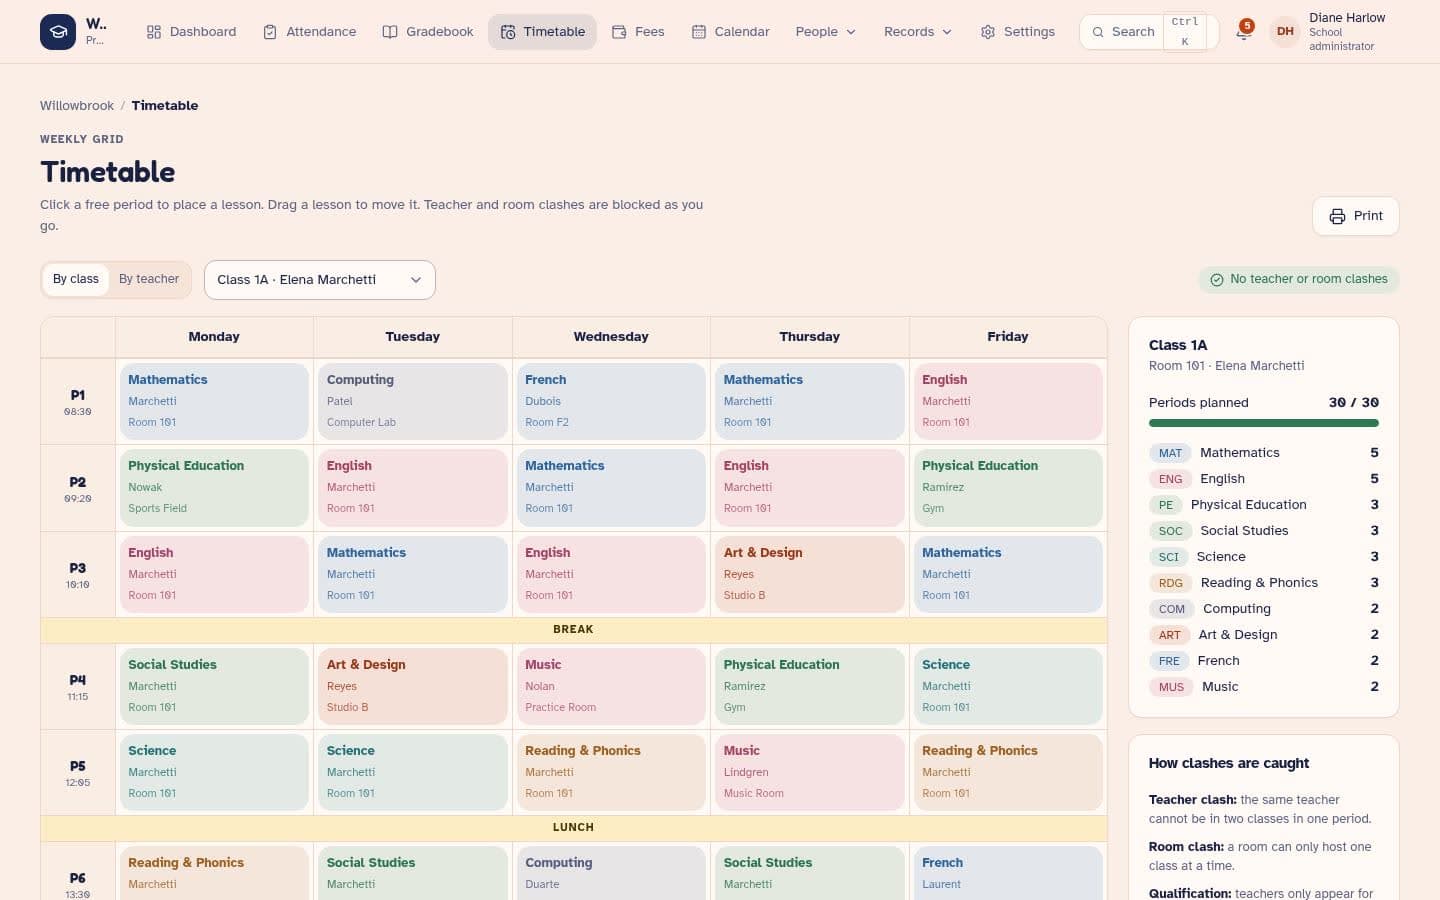
Task: Select Thursday P5 Music lesson with Lindgren
Action: [810, 772]
